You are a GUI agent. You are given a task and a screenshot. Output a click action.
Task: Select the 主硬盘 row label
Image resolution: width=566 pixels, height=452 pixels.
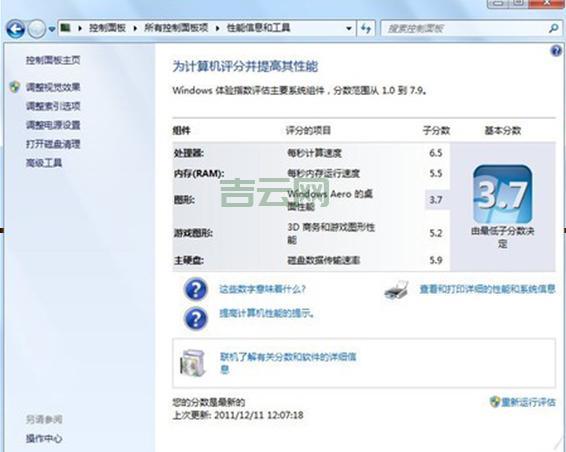pyautogui.click(x=189, y=260)
